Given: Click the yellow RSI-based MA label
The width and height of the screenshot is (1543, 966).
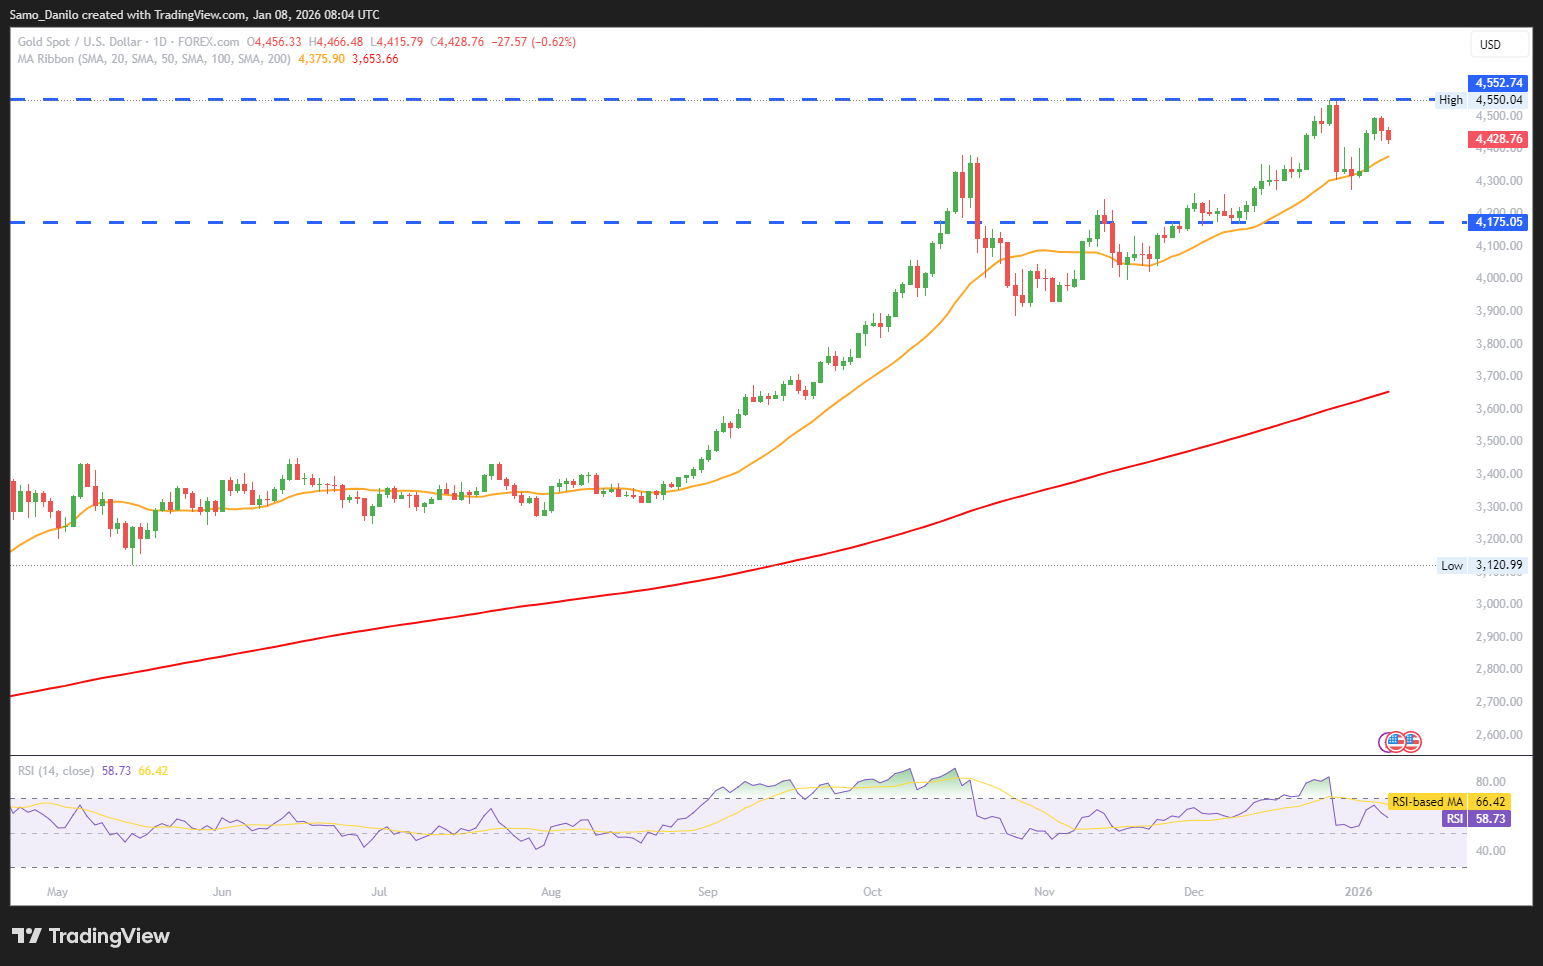Looking at the screenshot, I should [x=1427, y=802].
